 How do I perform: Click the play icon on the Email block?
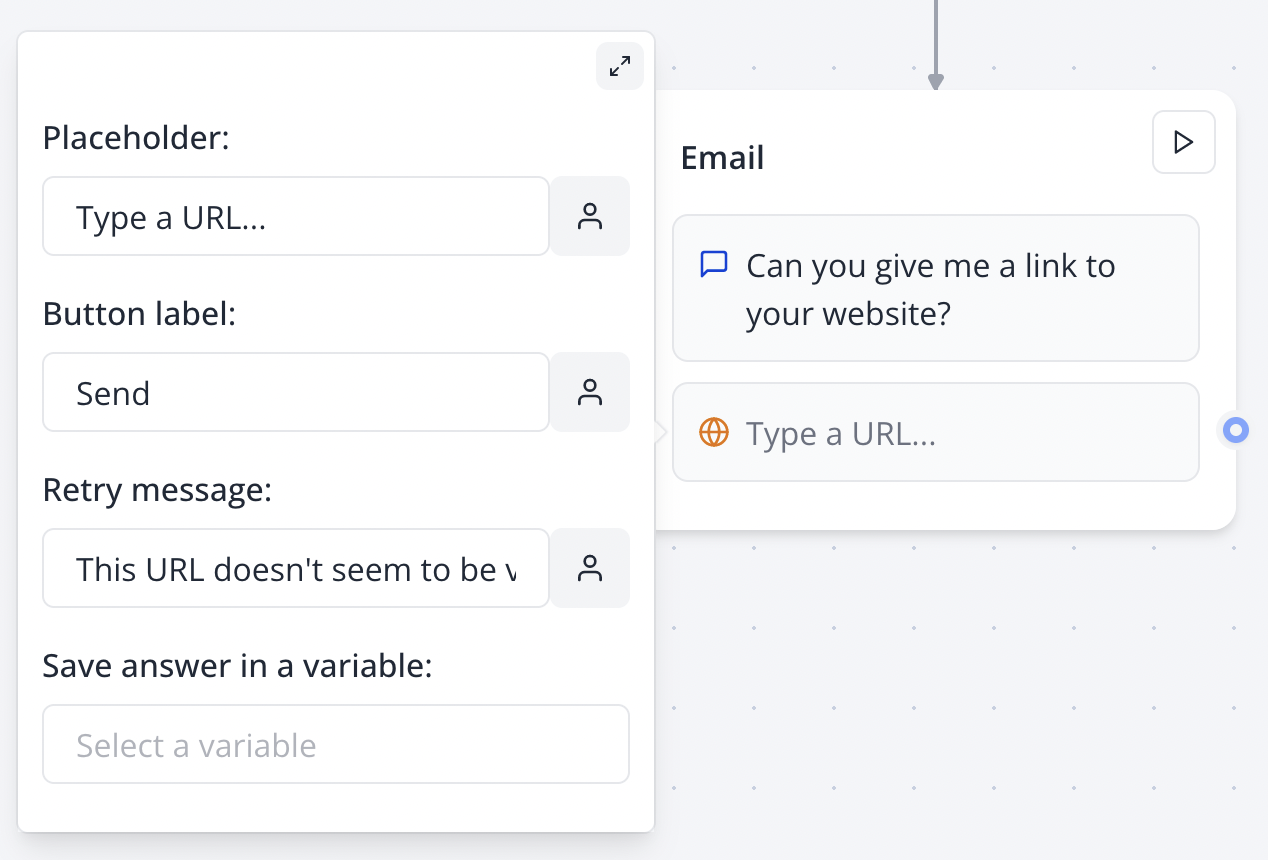[1183, 142]
